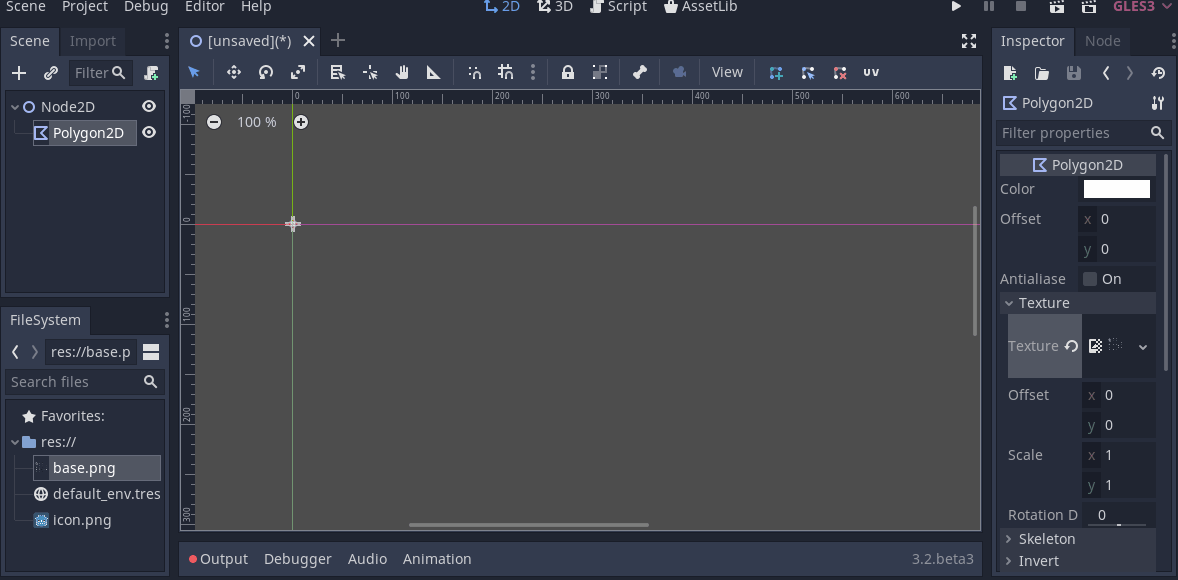Toggle FileSystem split view mode

151,352
